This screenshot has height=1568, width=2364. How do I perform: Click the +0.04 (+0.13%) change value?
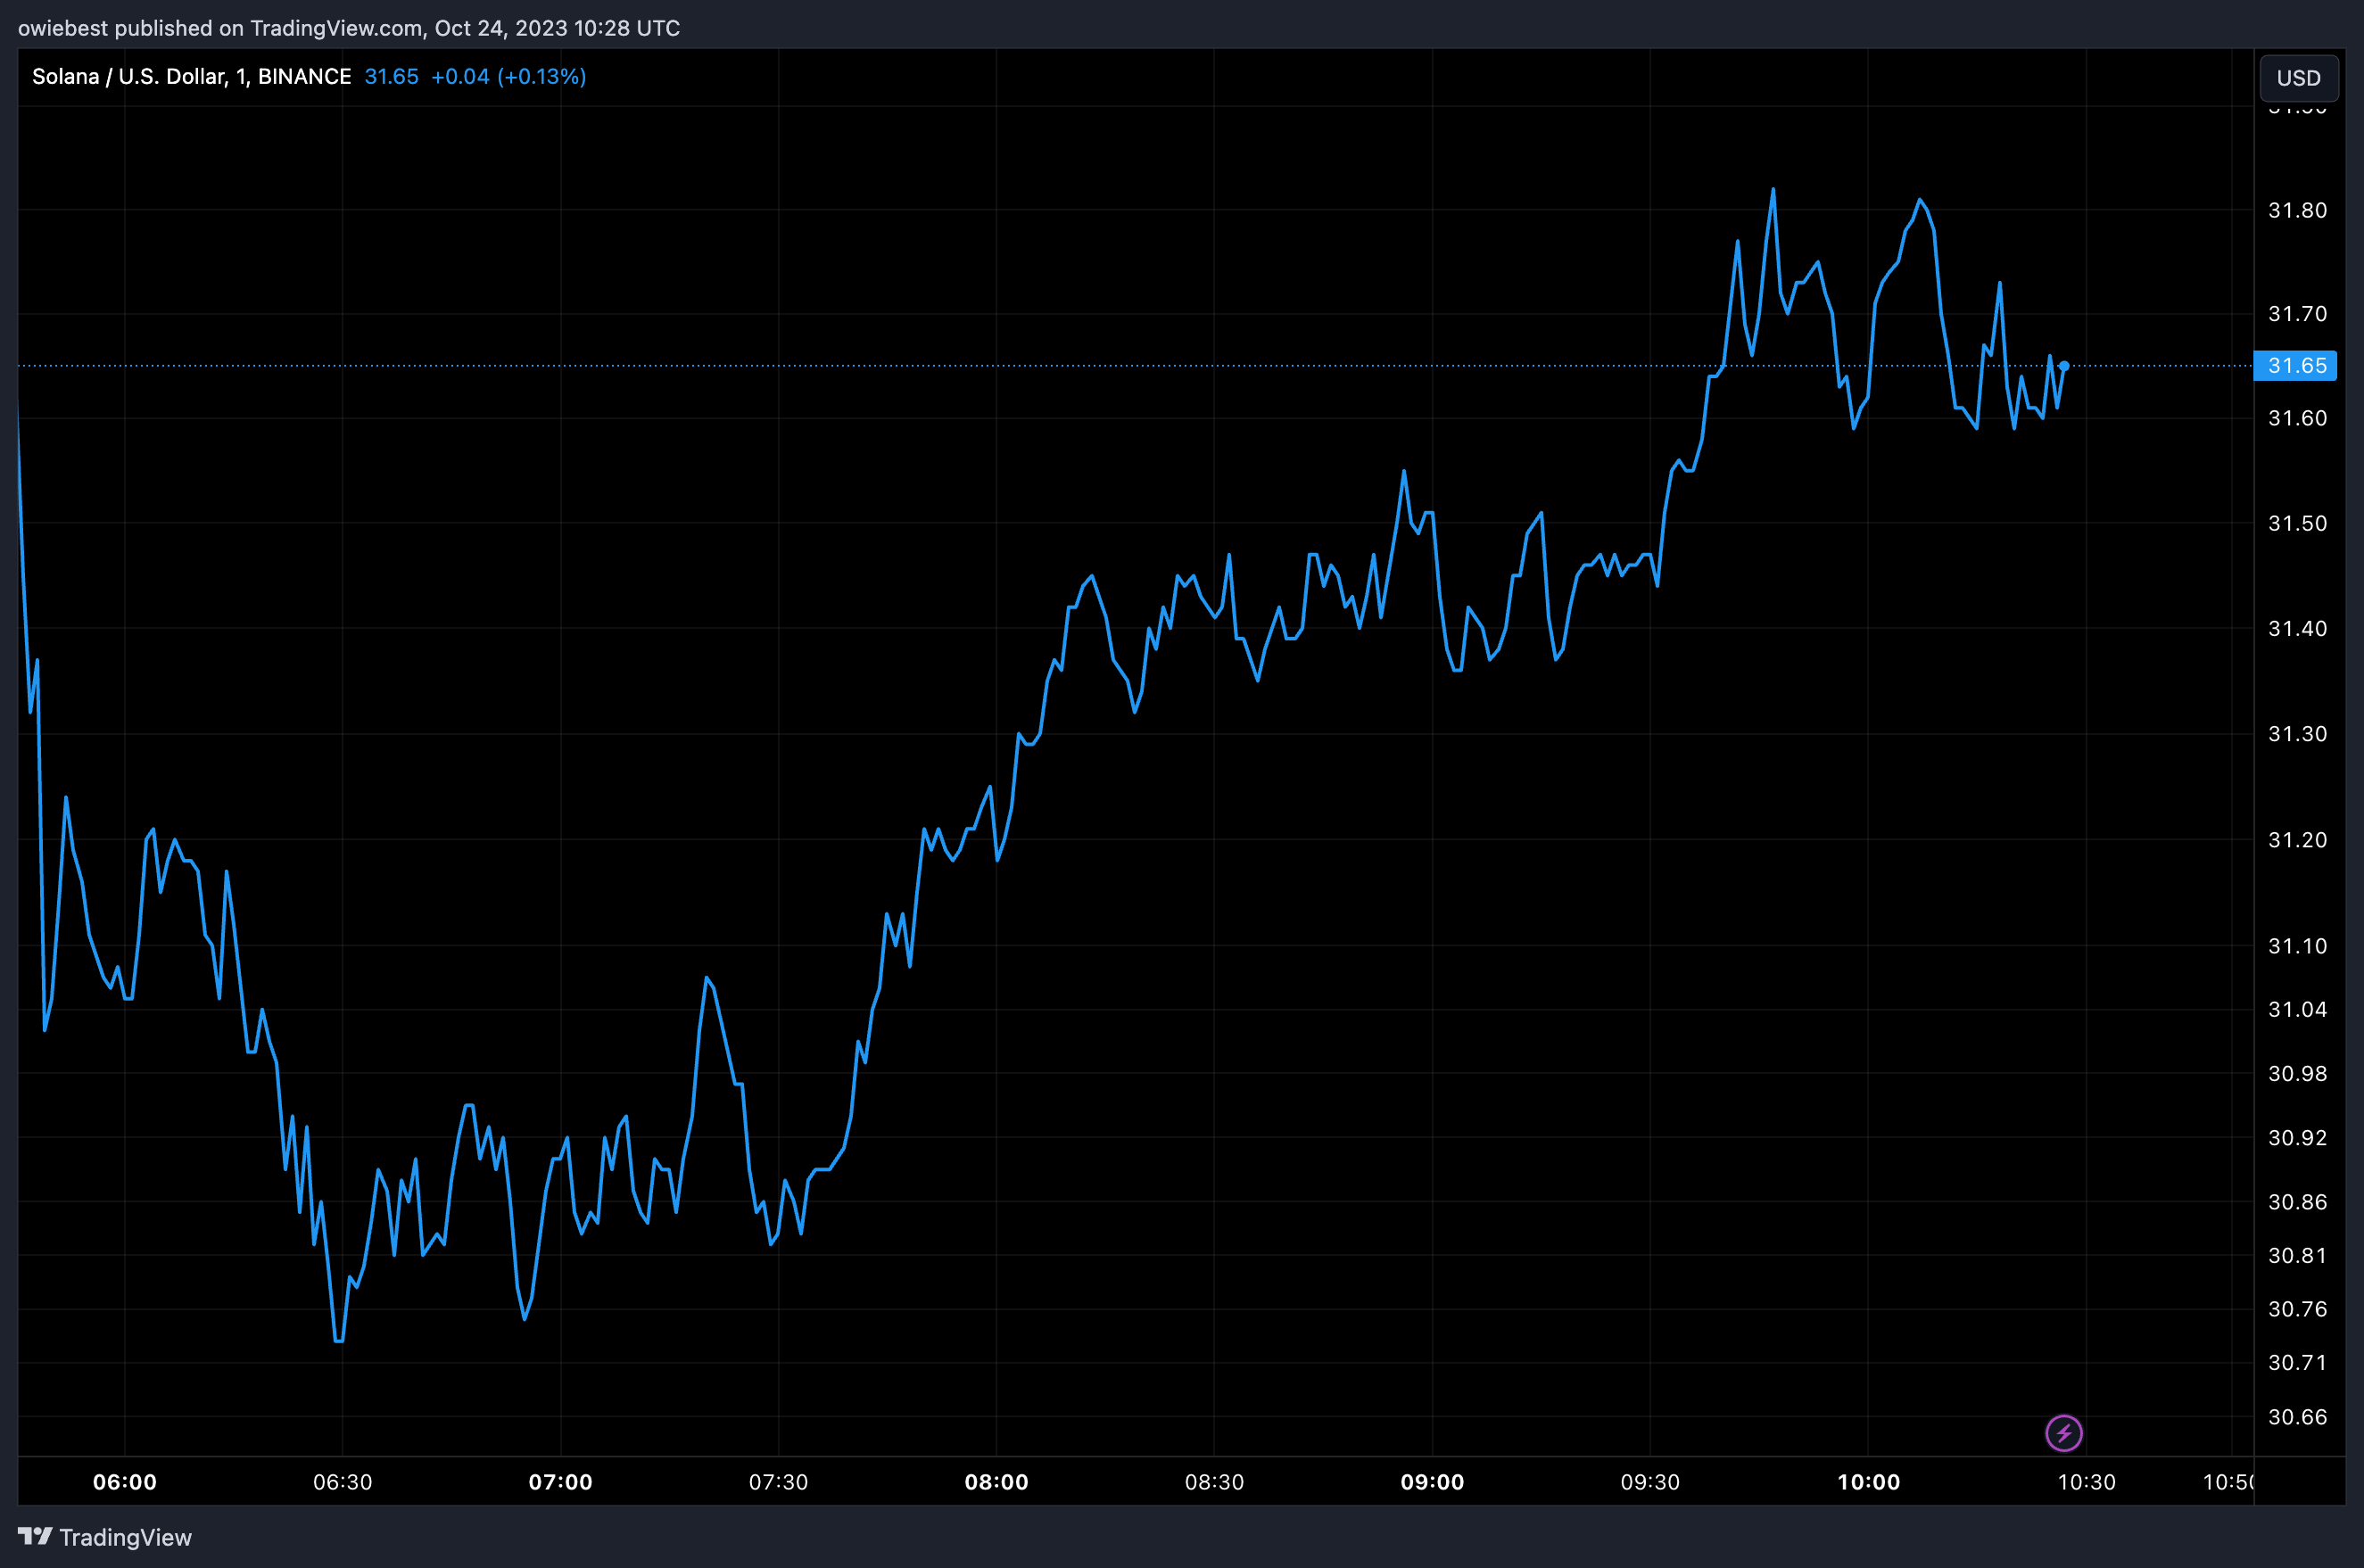(508, 77)
